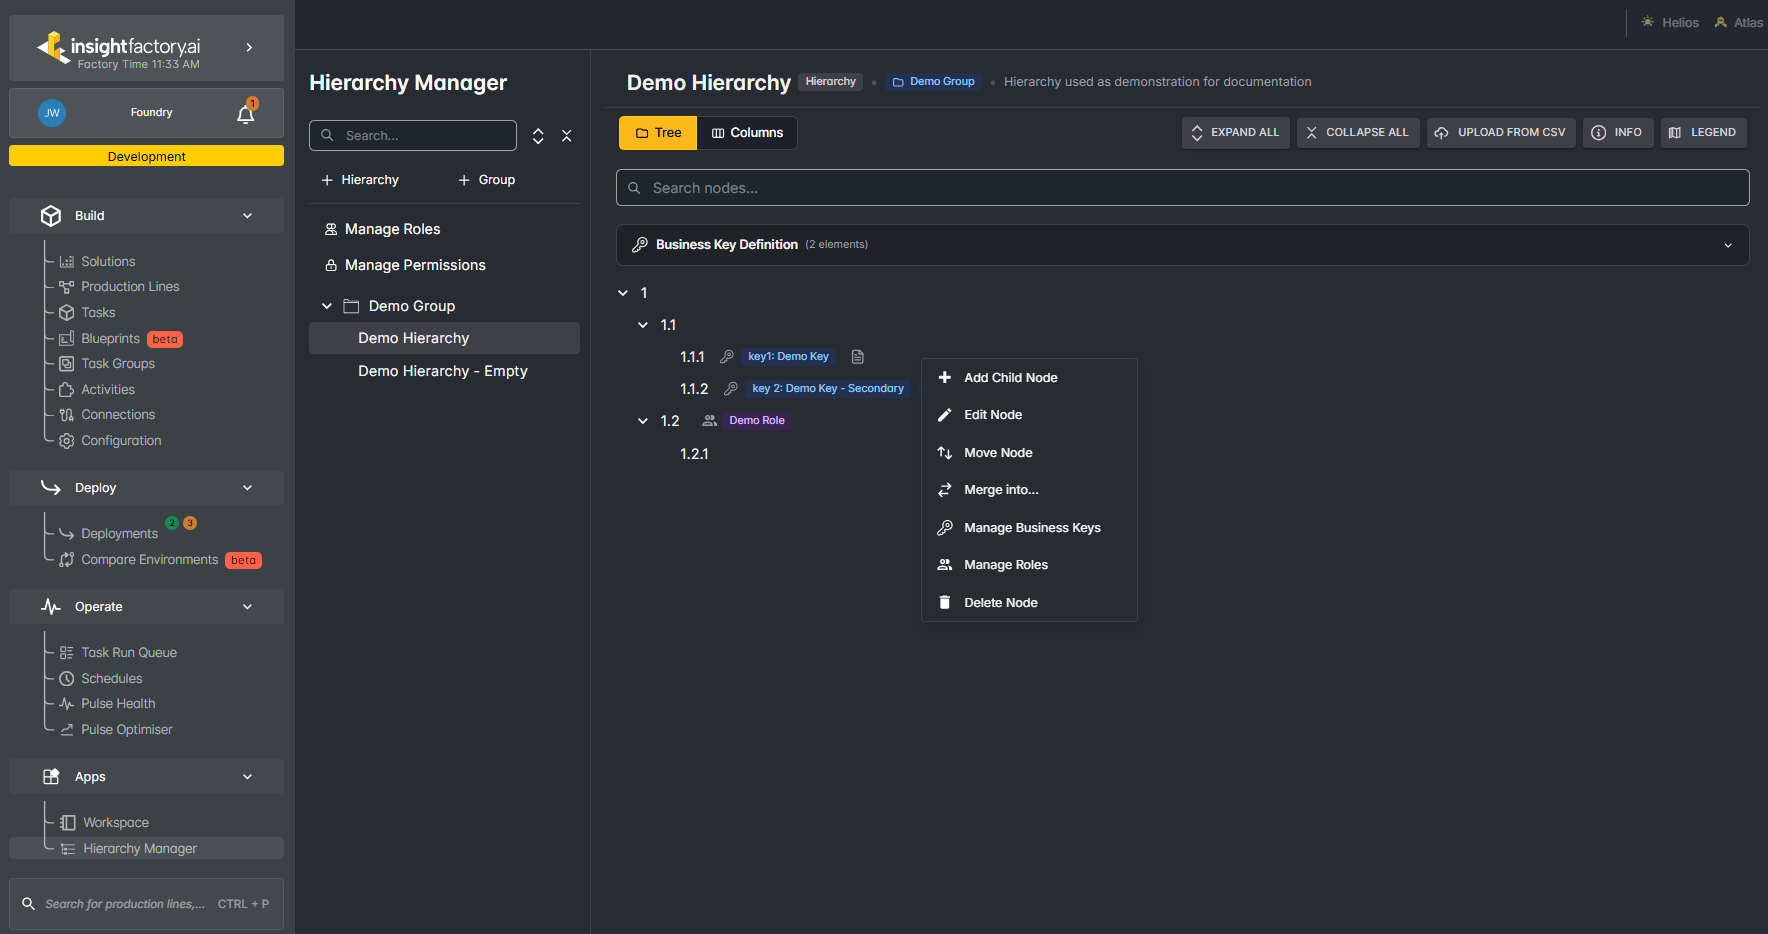The width and height of the screenshot is (1768, 934).
Task: Open Compare Environments
Action: point(150,560)
